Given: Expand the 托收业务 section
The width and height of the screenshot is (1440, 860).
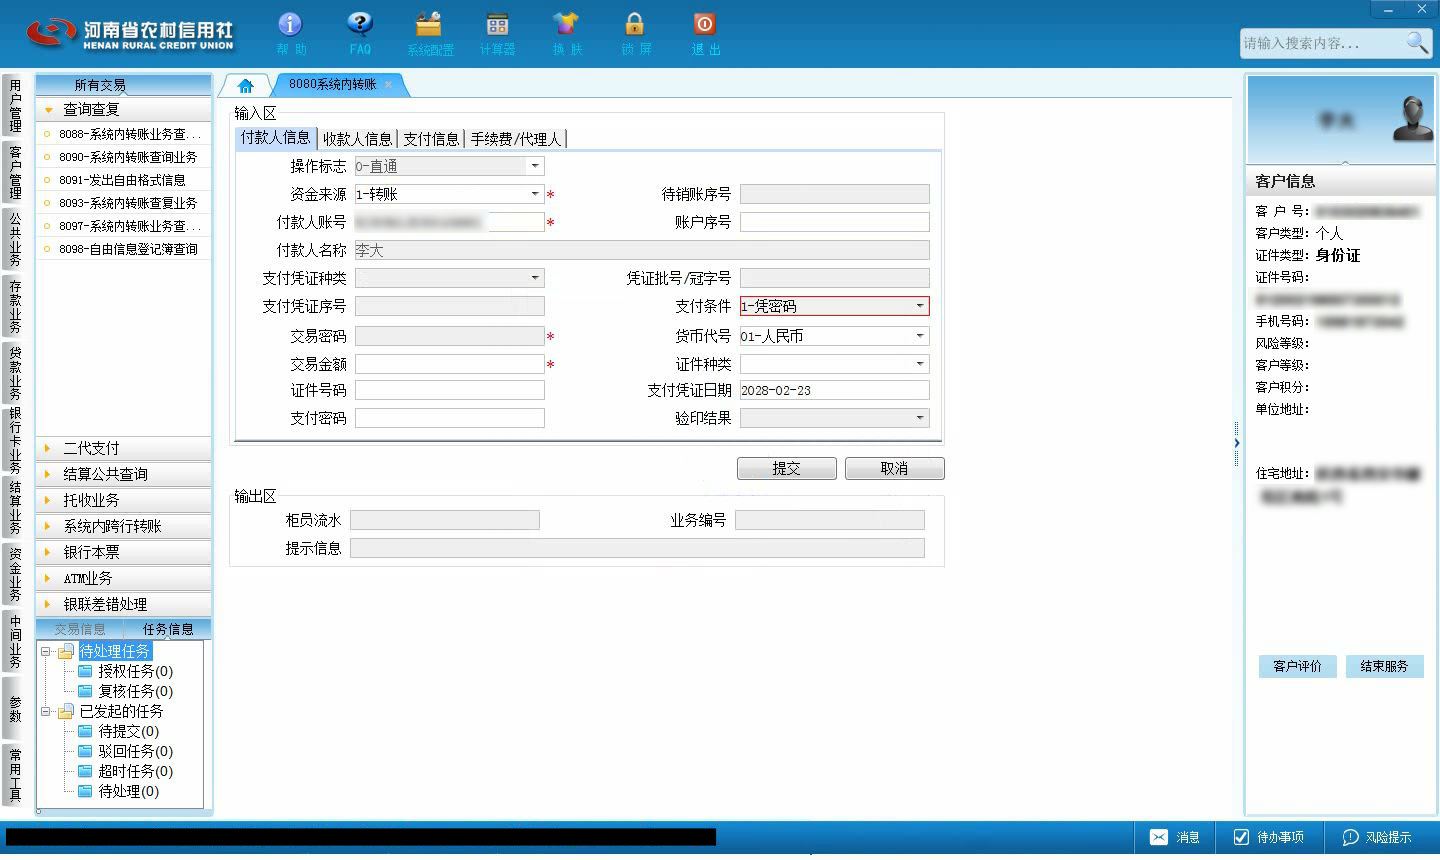Looking at the screenshot, I should [x=123, y=500].
